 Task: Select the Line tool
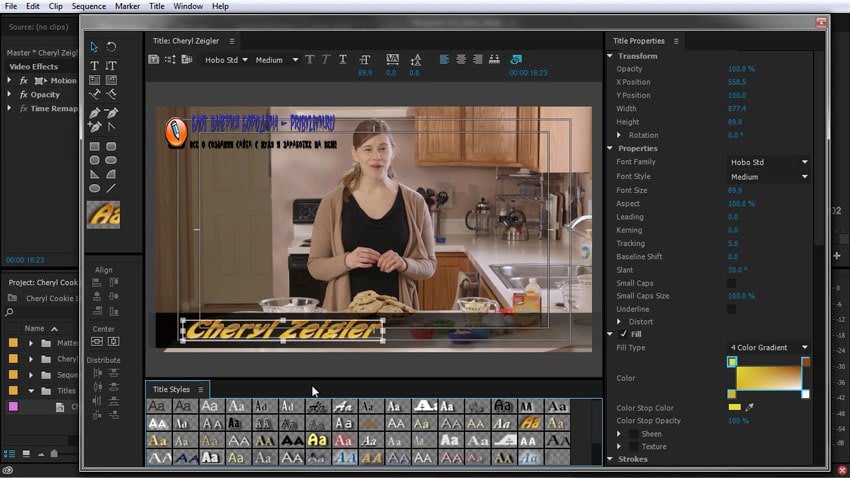(111, 188)
